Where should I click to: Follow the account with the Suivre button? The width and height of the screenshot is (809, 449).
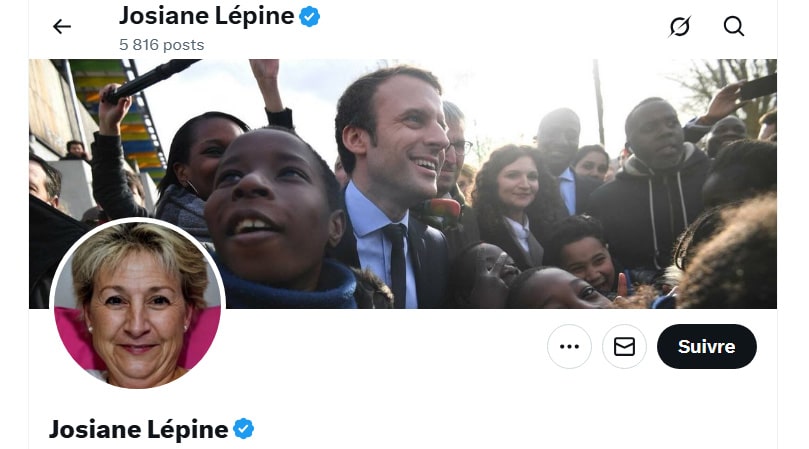(x=706, y=347)
